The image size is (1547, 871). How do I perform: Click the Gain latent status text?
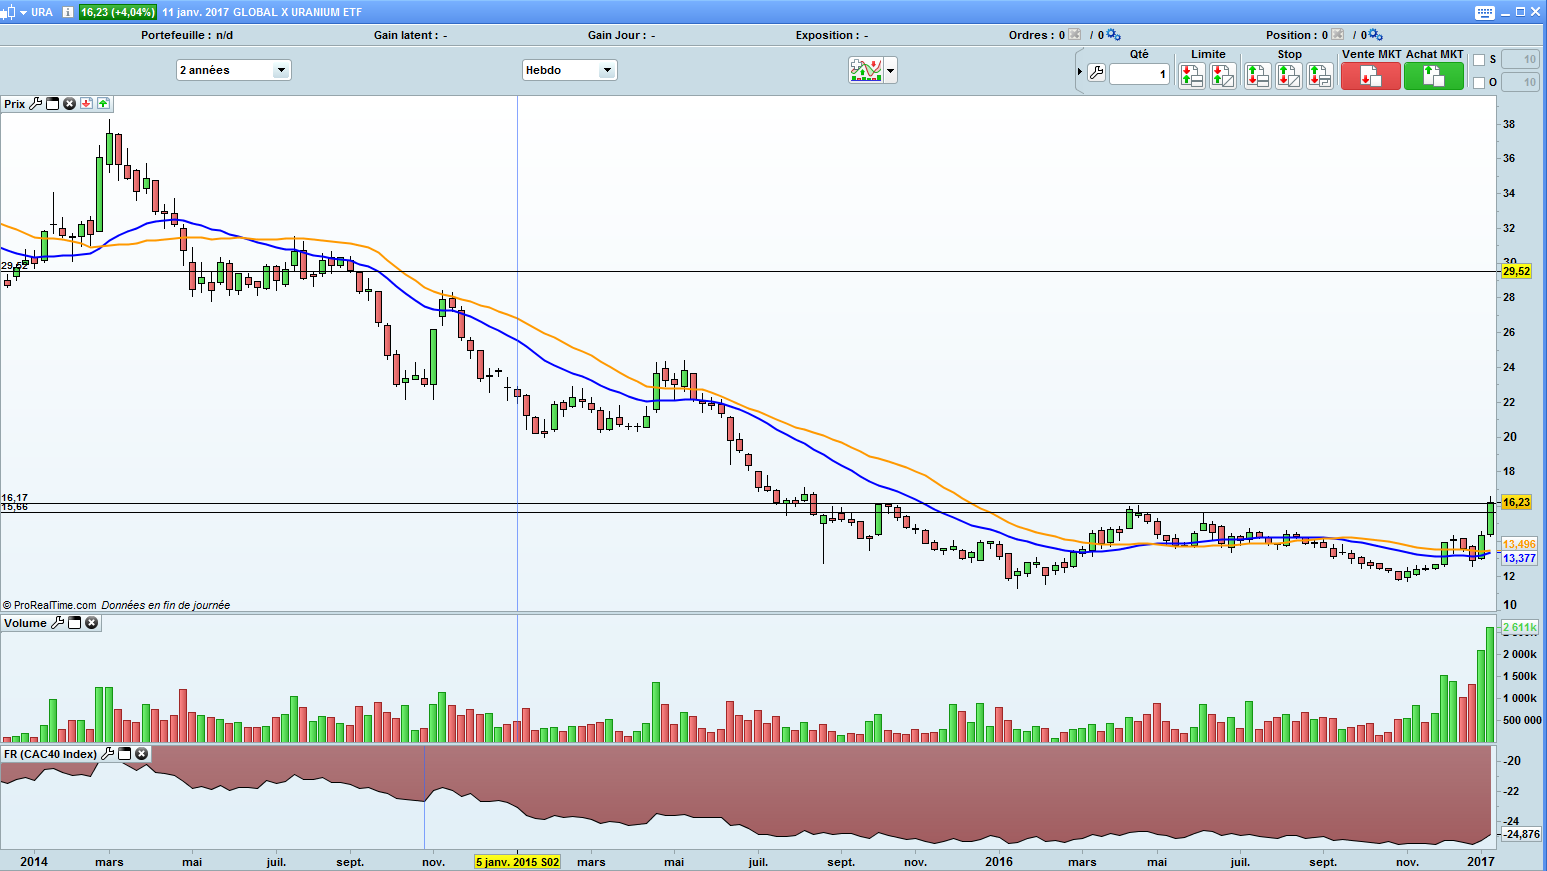click(x=410, y=35)
